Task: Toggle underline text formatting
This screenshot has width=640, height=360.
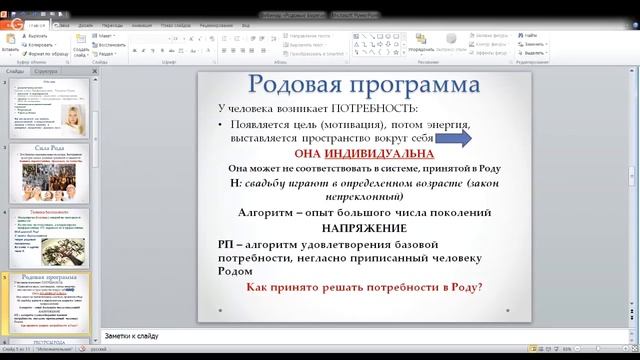Action: pyautogui.click(x=153, y=51)
